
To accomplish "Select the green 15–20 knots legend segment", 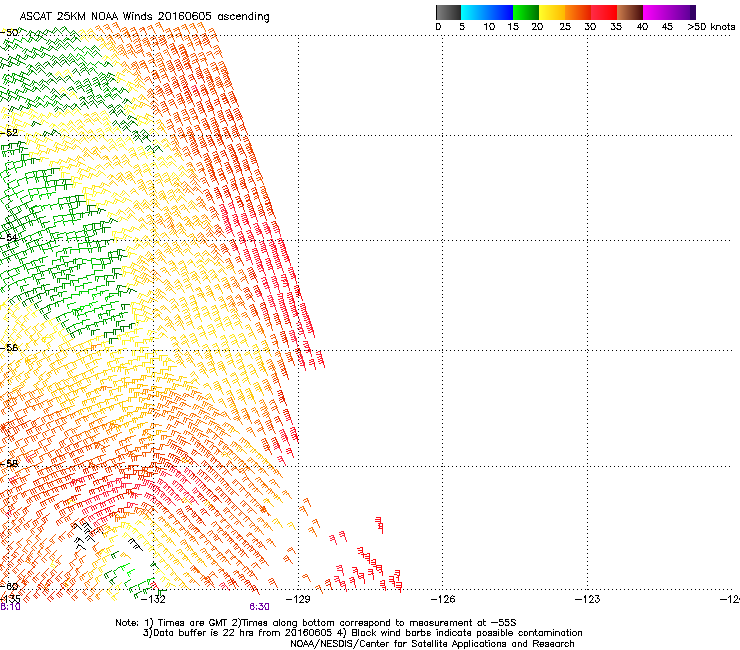I will coord(526,12).
